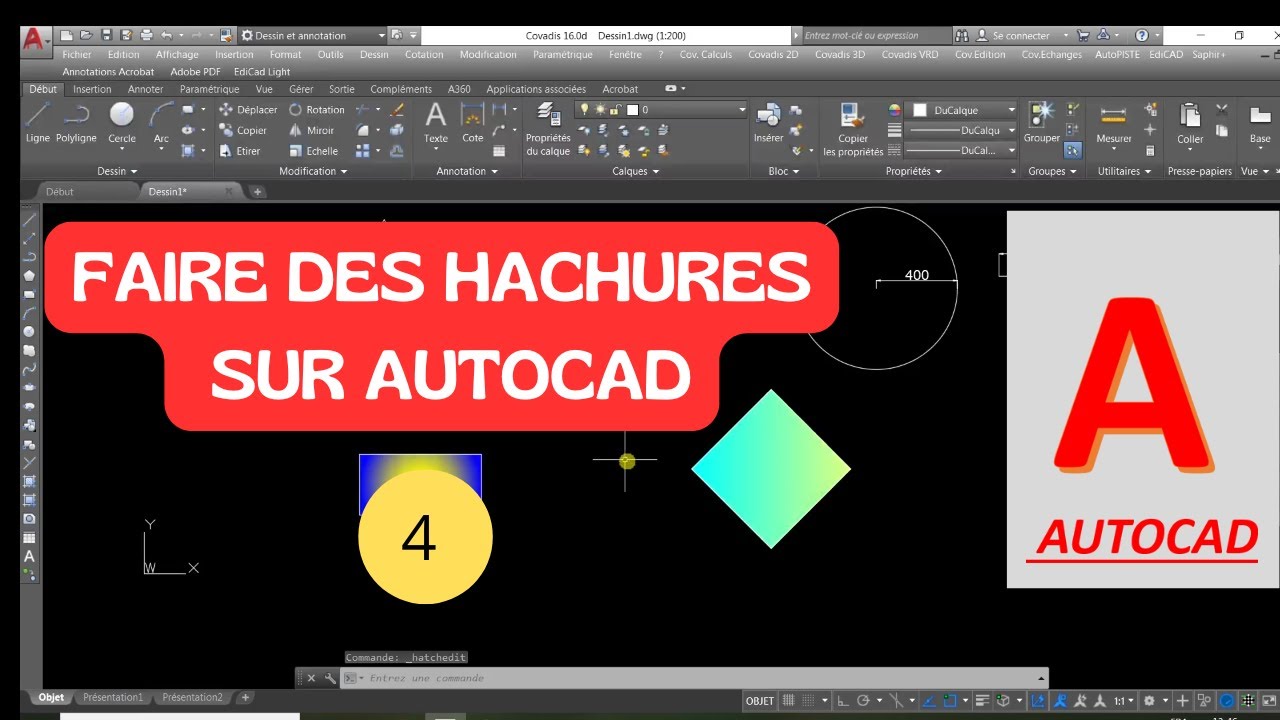Click the Print icon in quick access toolbar

(147, 35)
